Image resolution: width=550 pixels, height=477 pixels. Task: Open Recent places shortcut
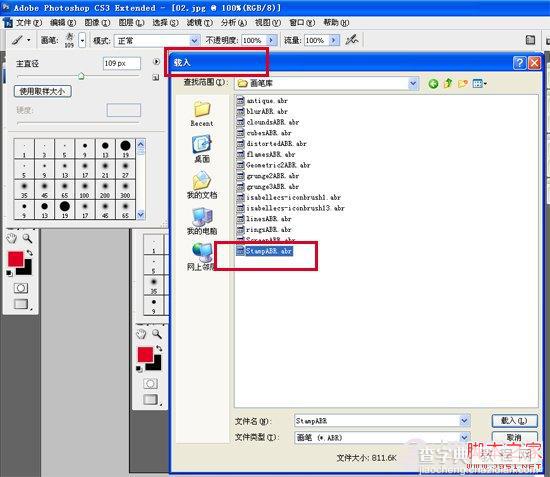202,114
